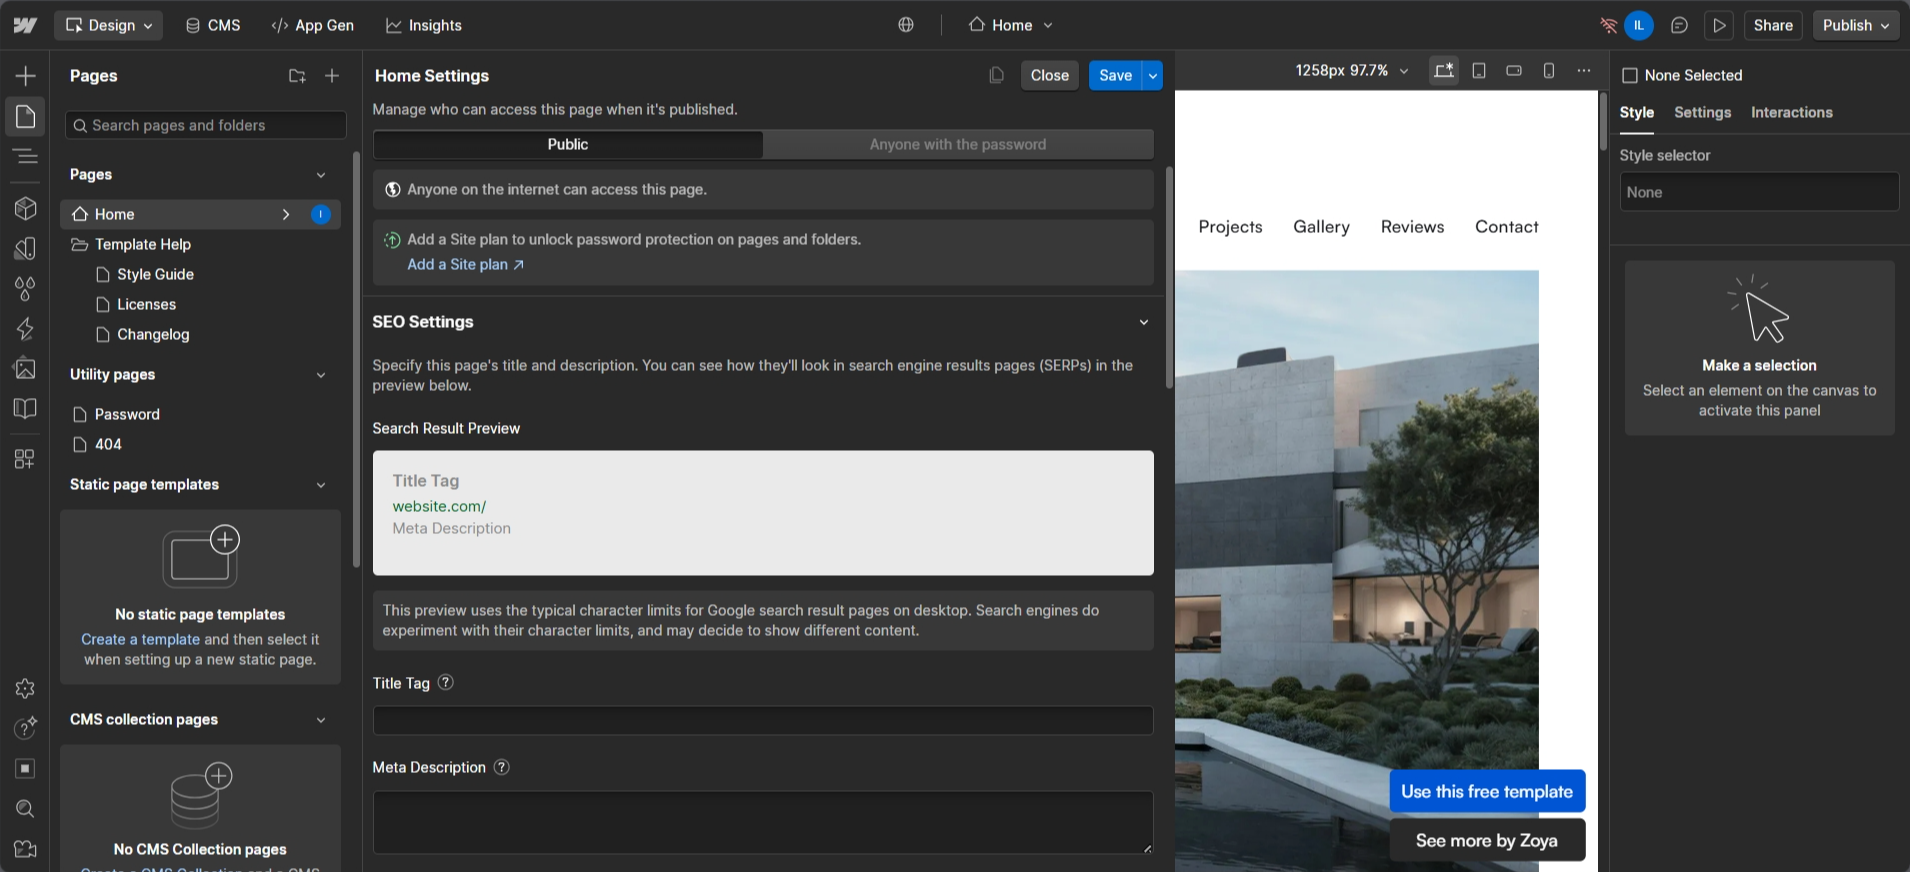This screenshot has width=1910, height=872.
Task: Click the Share button
Action: click(1773, 25)
